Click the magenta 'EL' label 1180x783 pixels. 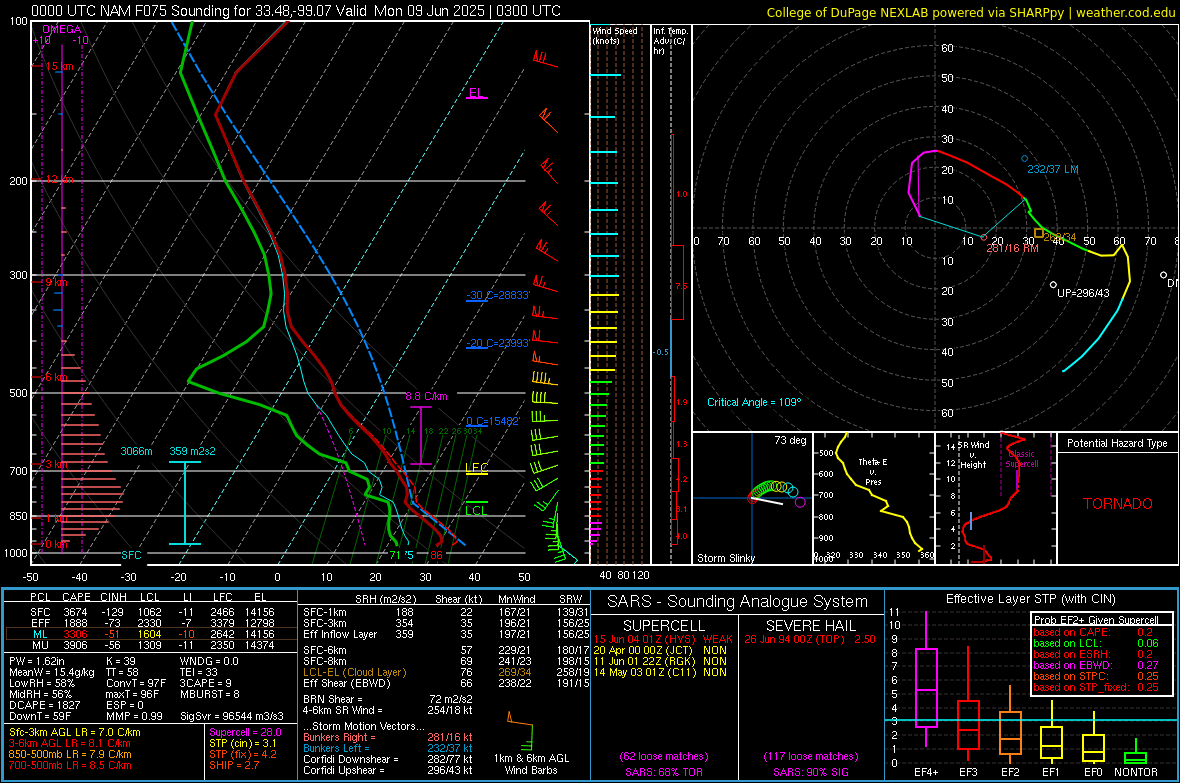476,93
